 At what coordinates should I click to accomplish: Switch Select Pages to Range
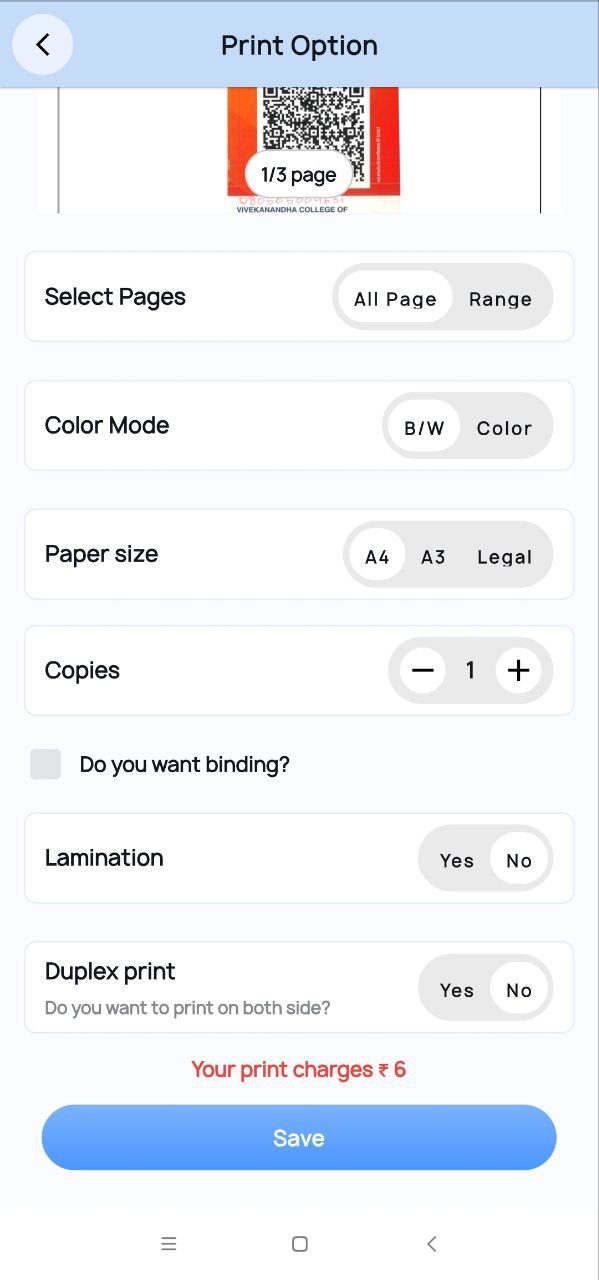coord(500,298)
